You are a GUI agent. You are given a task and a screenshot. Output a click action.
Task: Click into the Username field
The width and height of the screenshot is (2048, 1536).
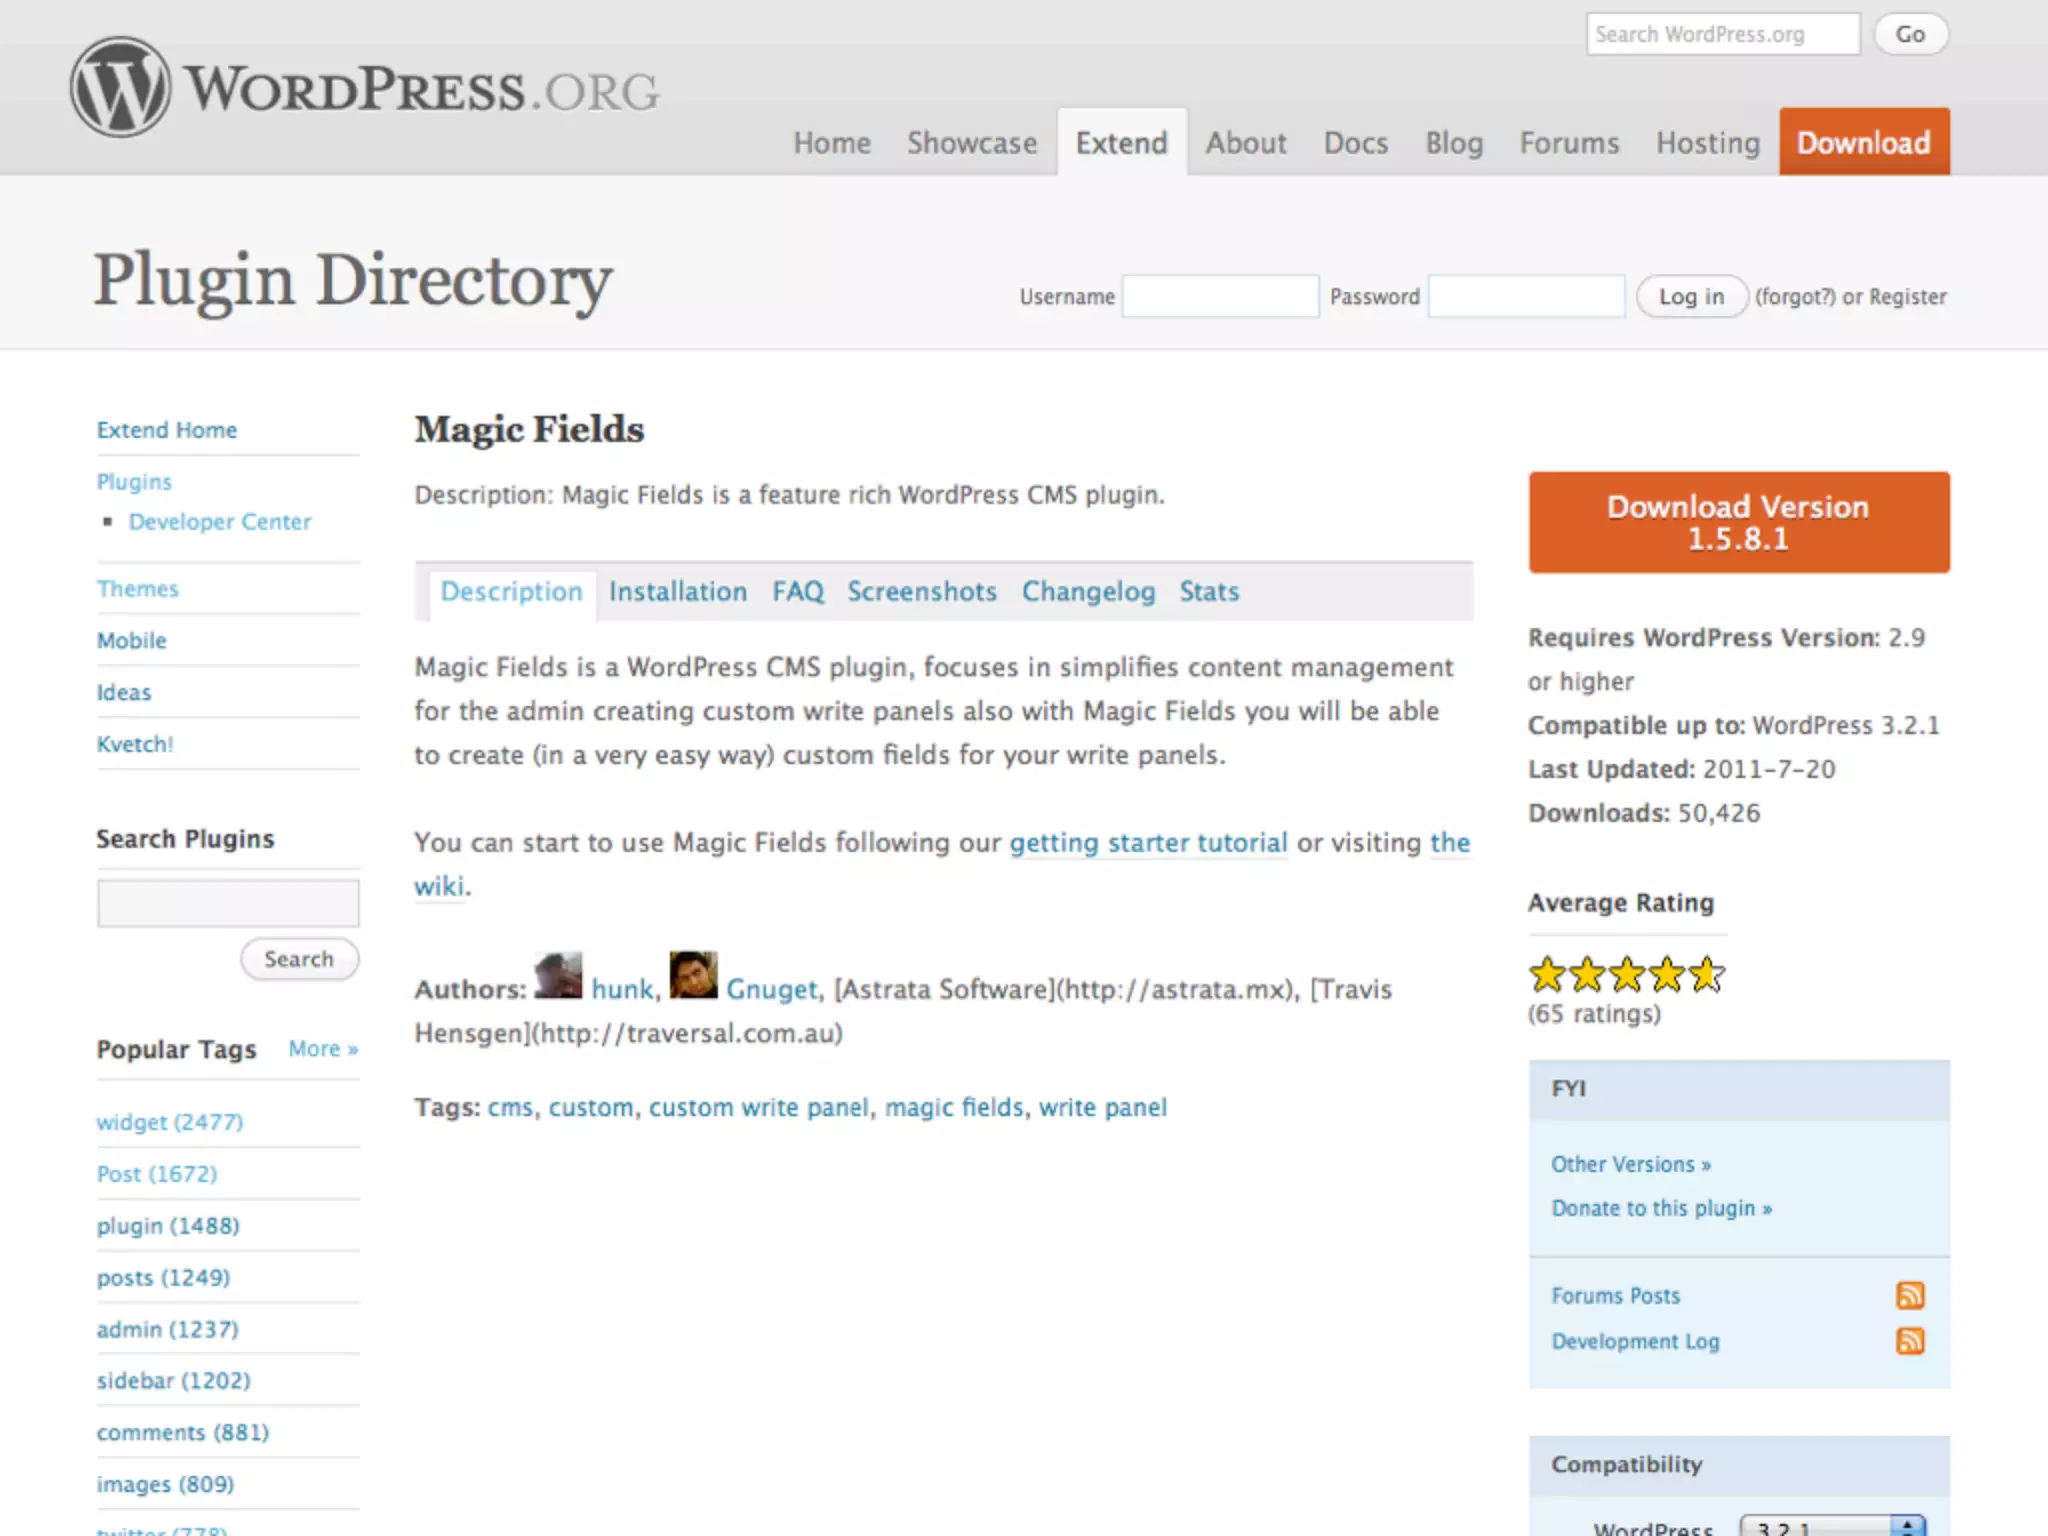click(x=1219, y=296)
